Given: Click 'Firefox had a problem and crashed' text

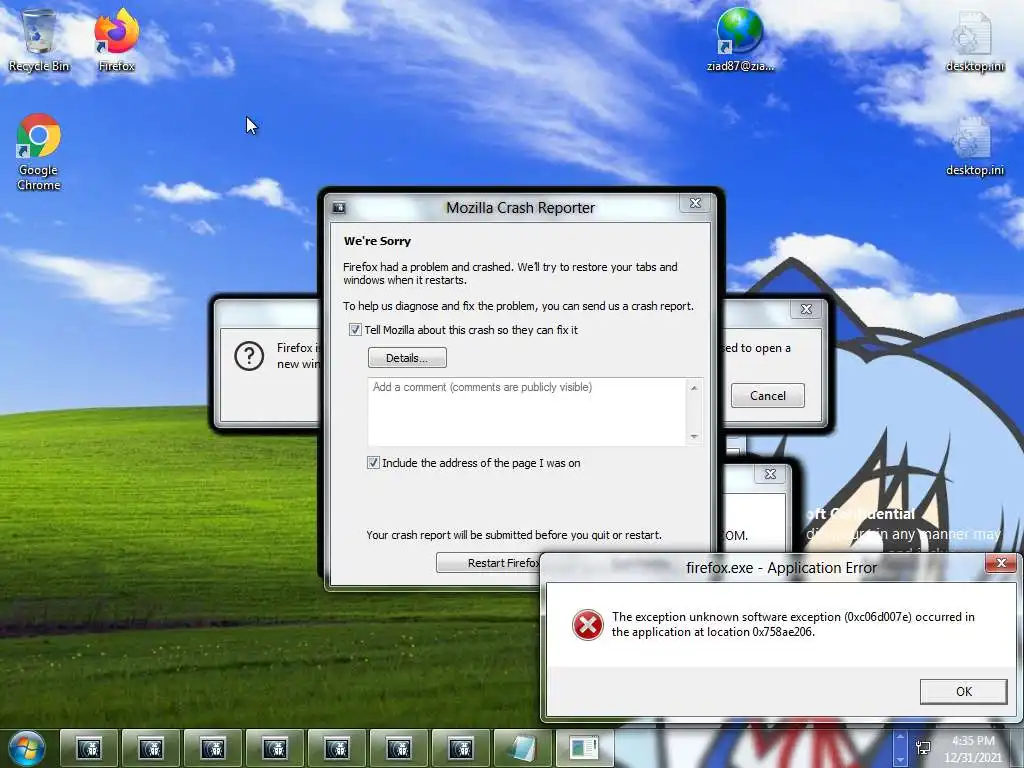Looking at the screenshot, I should point(510,274).
